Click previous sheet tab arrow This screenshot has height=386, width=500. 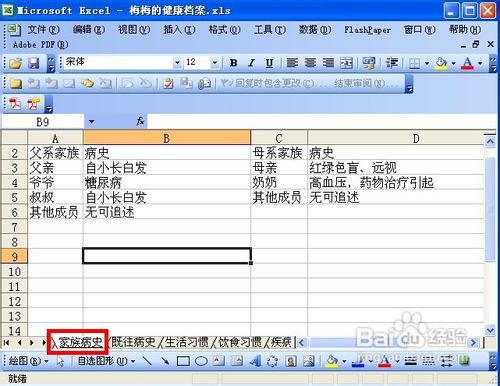pos(19,342)
